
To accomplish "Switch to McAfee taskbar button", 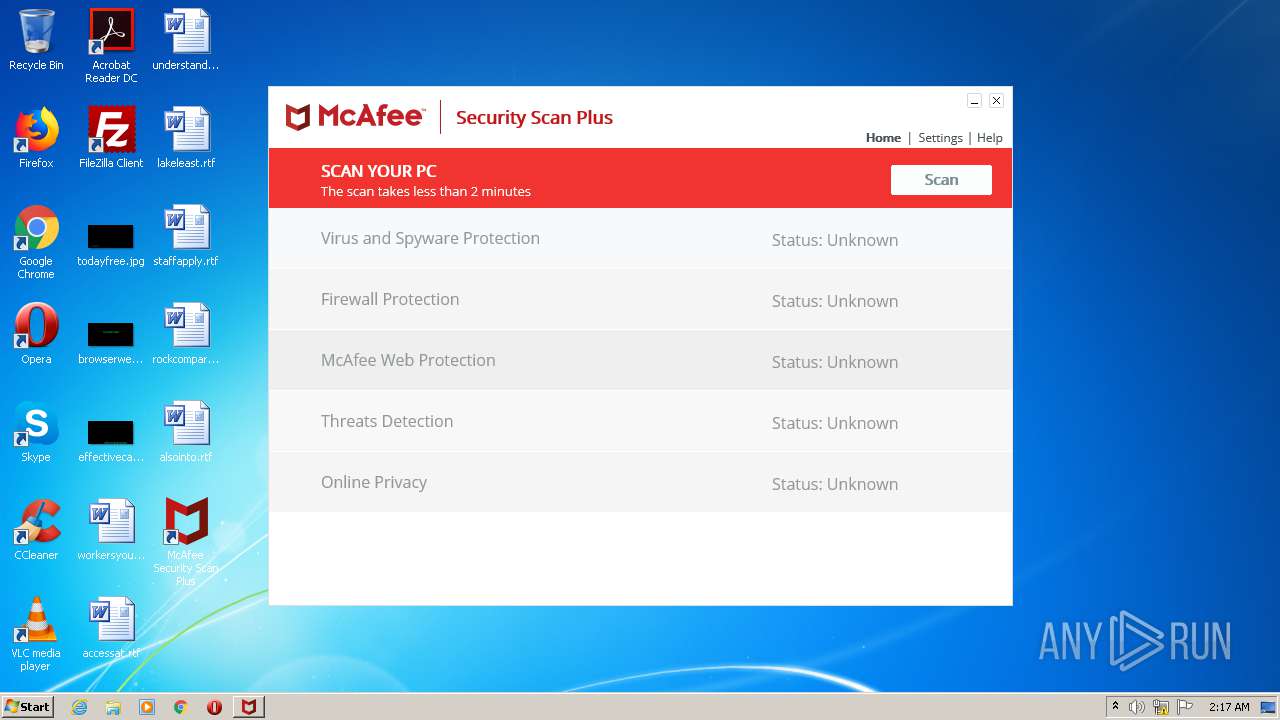I will click(x=248, y=707).
